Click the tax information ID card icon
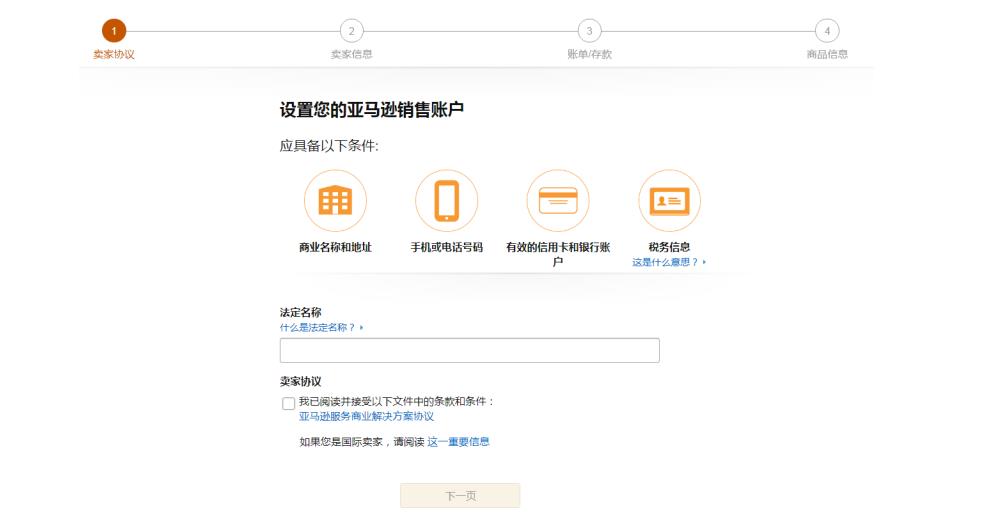 (x=669, y=201)
